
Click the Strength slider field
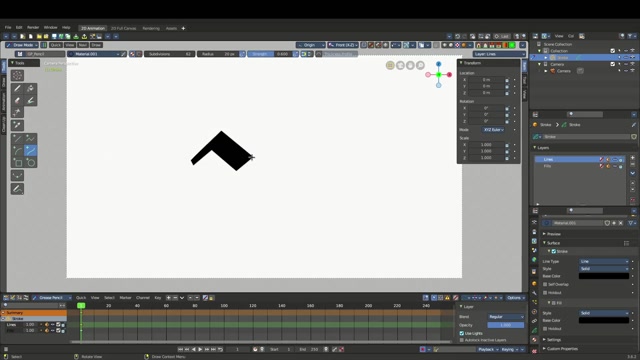(270, 54)
